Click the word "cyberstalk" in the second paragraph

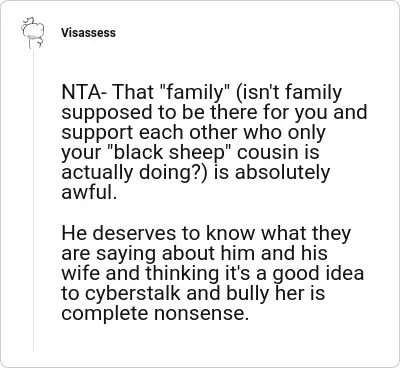(x=133, y=294)
